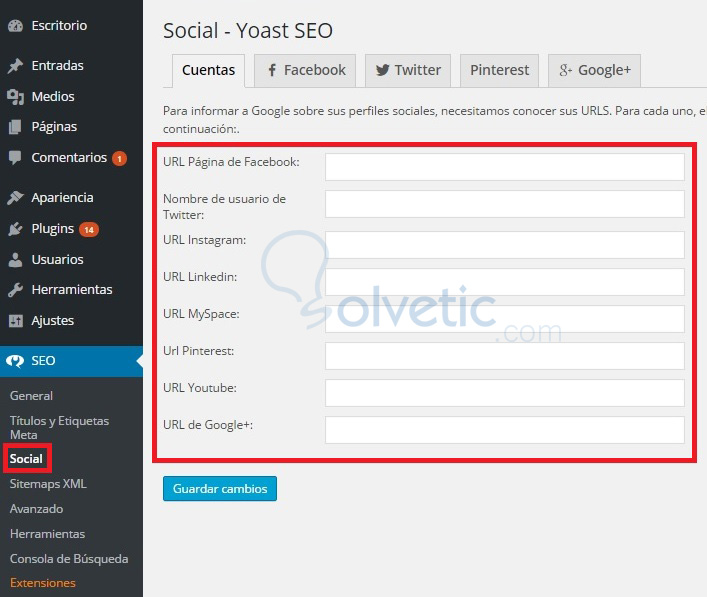Open the Extensiones link
Image resolution: width=707 pixels, height=597 pixels.
tap(43, 583)
